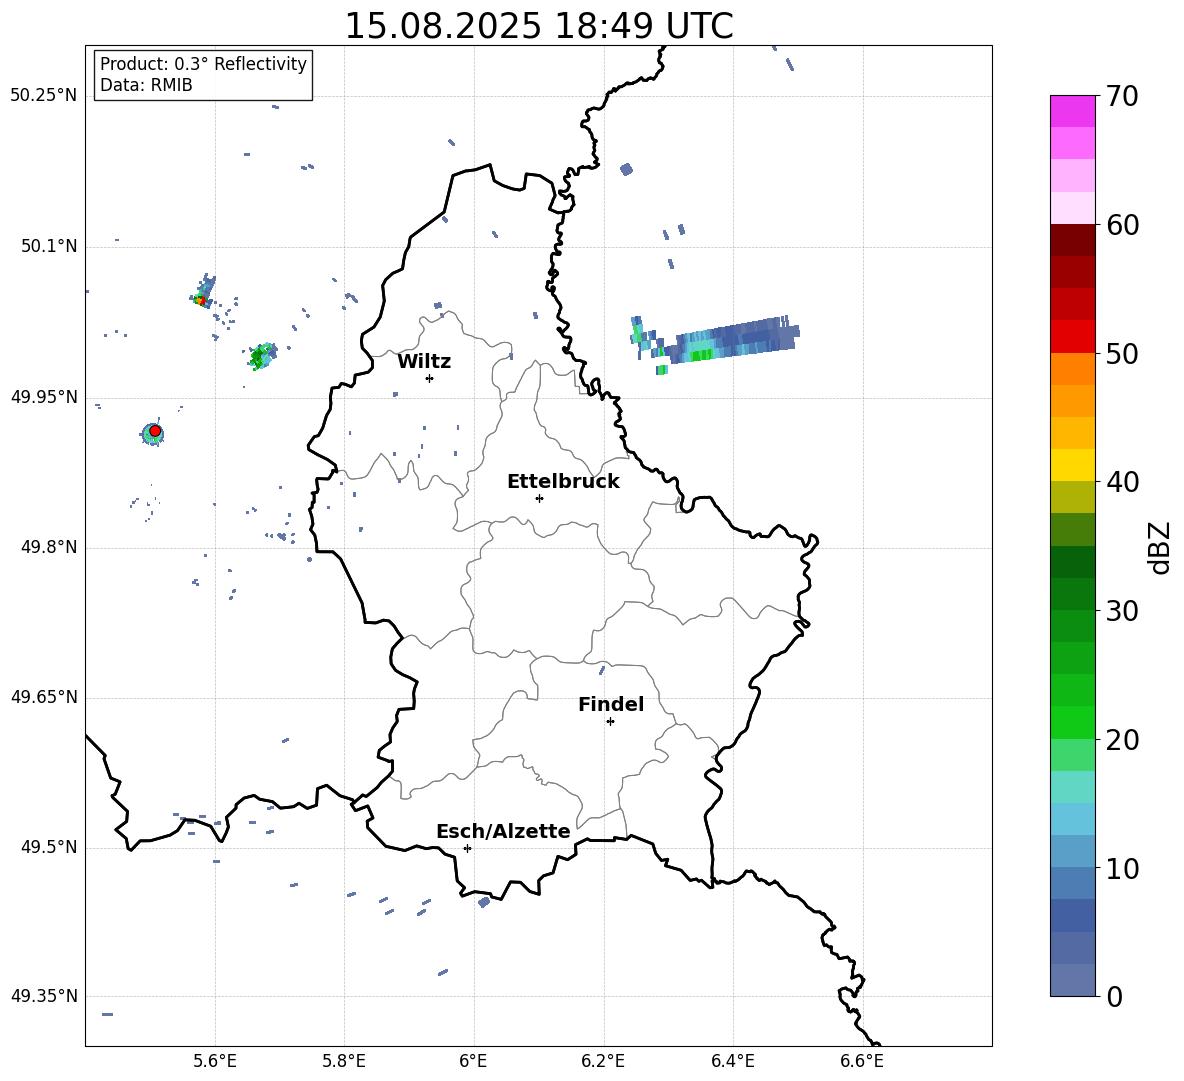Click the Wiltz station cross marker

[x=430, y=378]
